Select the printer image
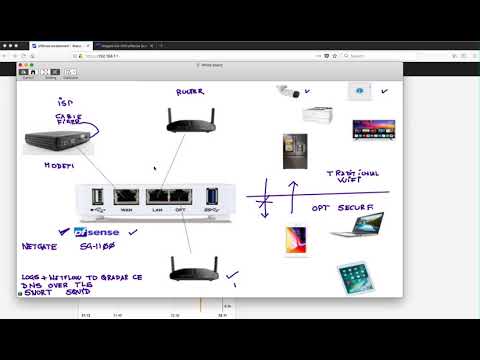 (x=317, y=115)
